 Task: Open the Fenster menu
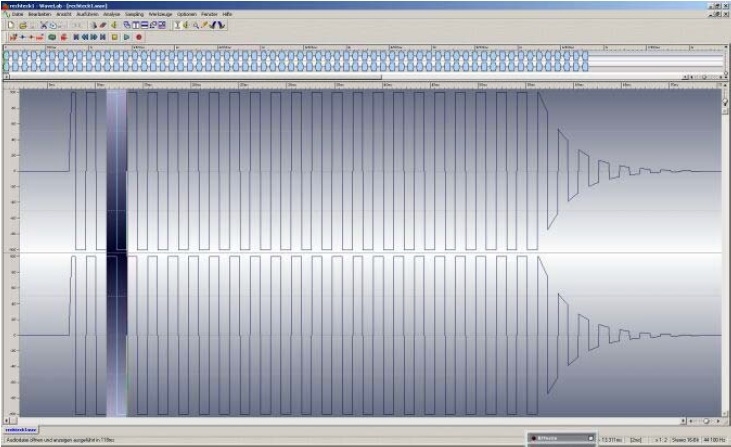[x=209, y=14]
